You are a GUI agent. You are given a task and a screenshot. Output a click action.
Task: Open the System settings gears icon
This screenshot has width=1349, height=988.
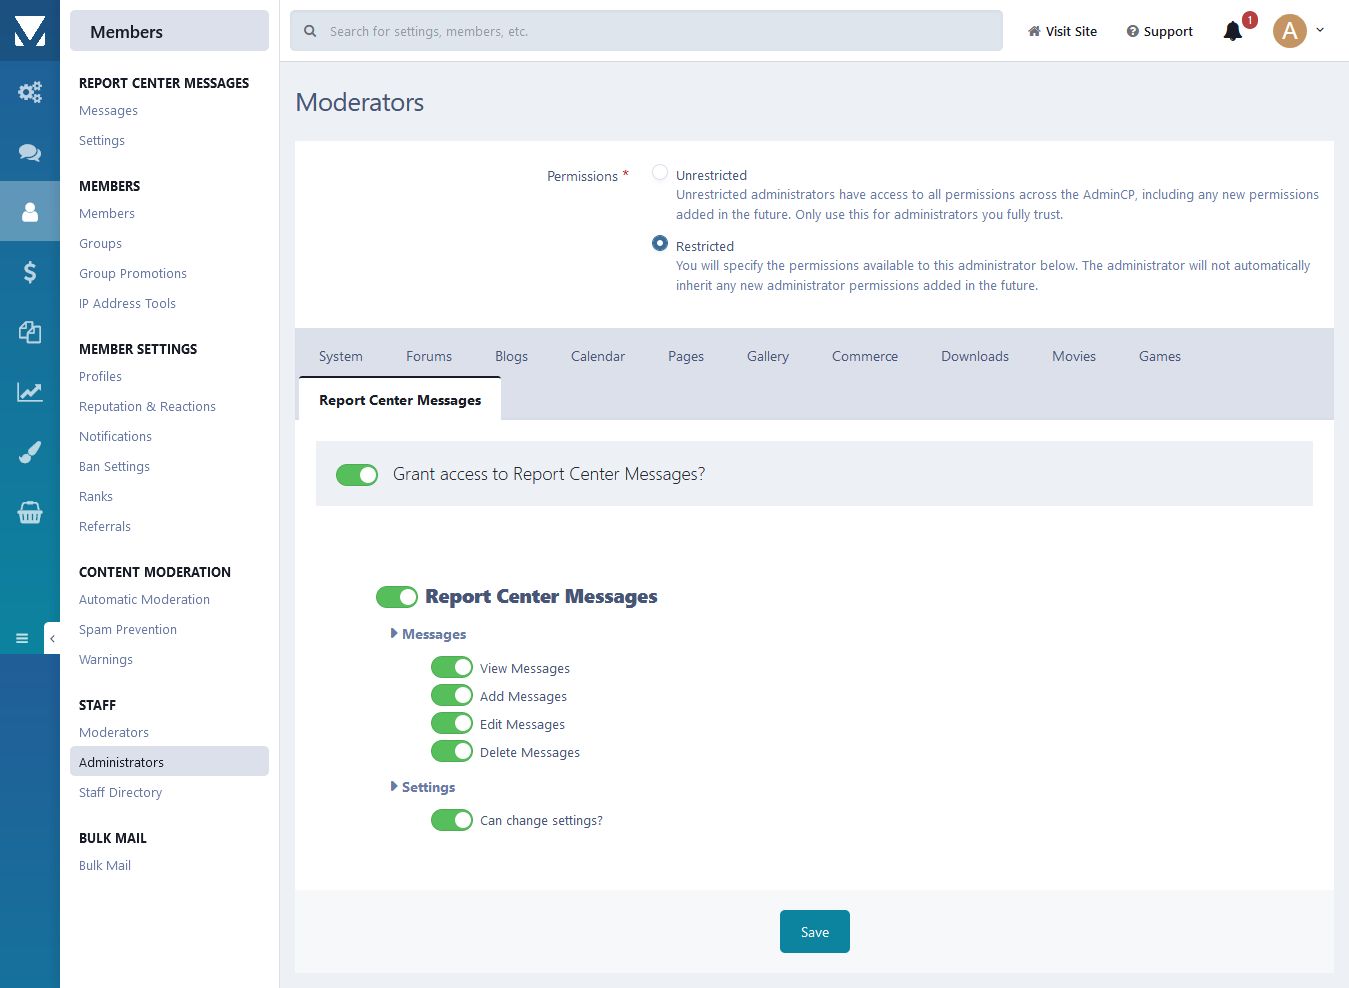pos(30,92)
